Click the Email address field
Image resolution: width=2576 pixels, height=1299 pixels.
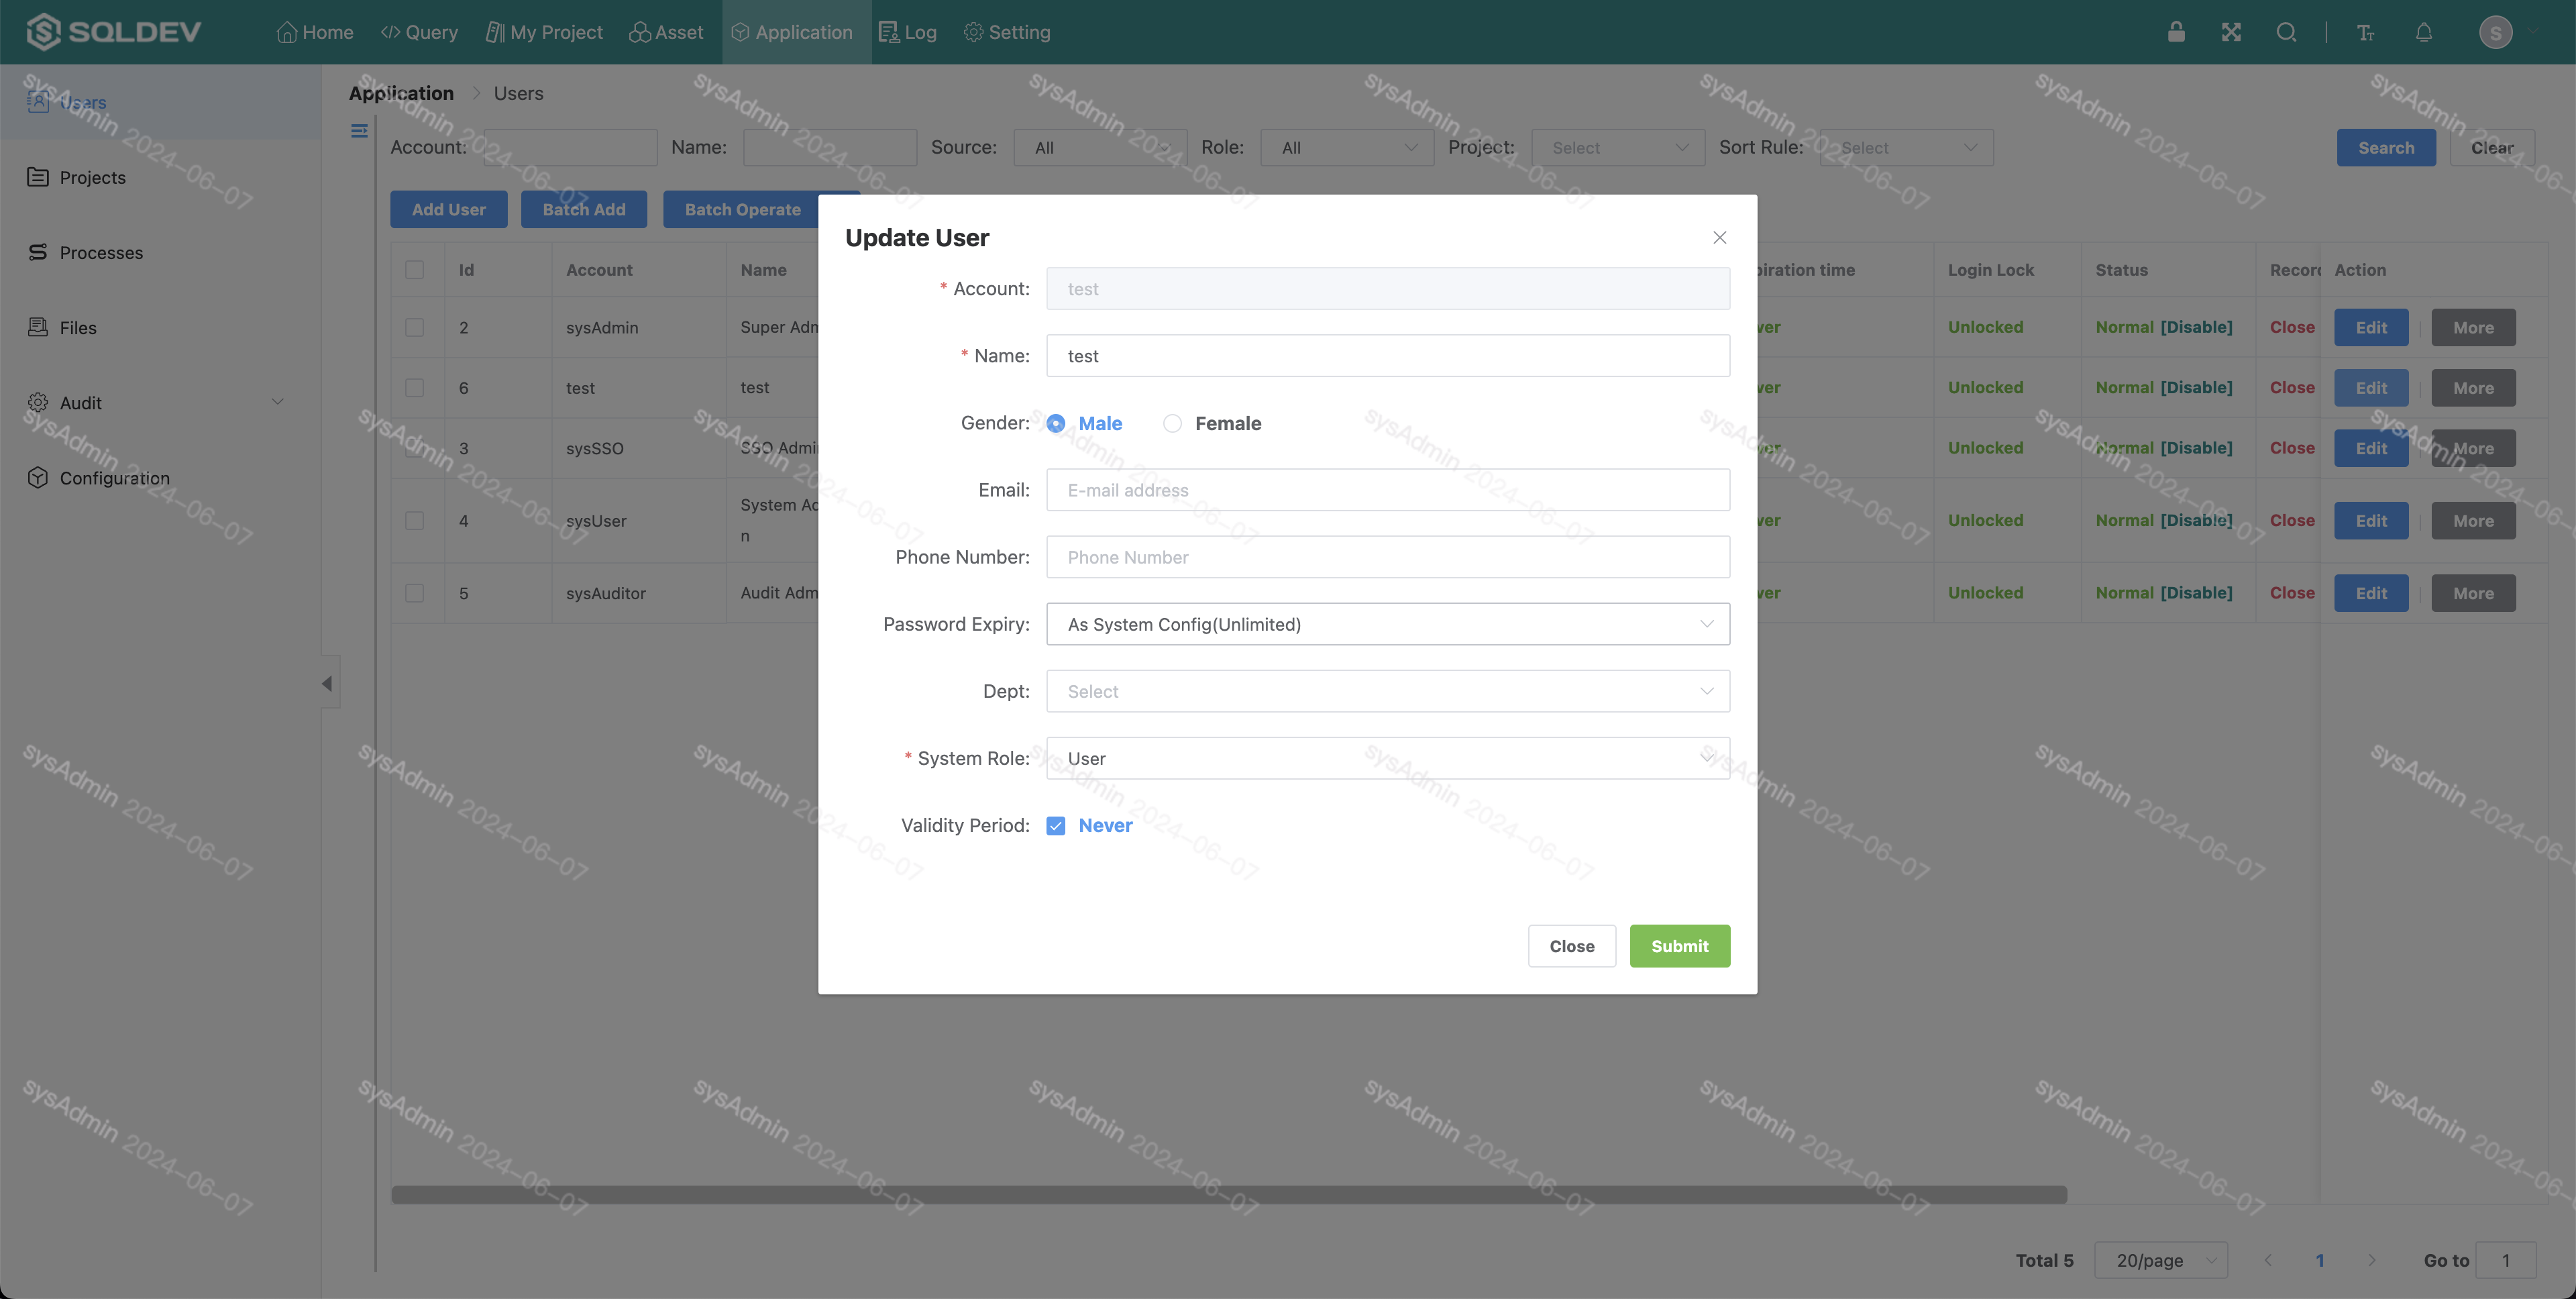click(x=1387, y=490)
